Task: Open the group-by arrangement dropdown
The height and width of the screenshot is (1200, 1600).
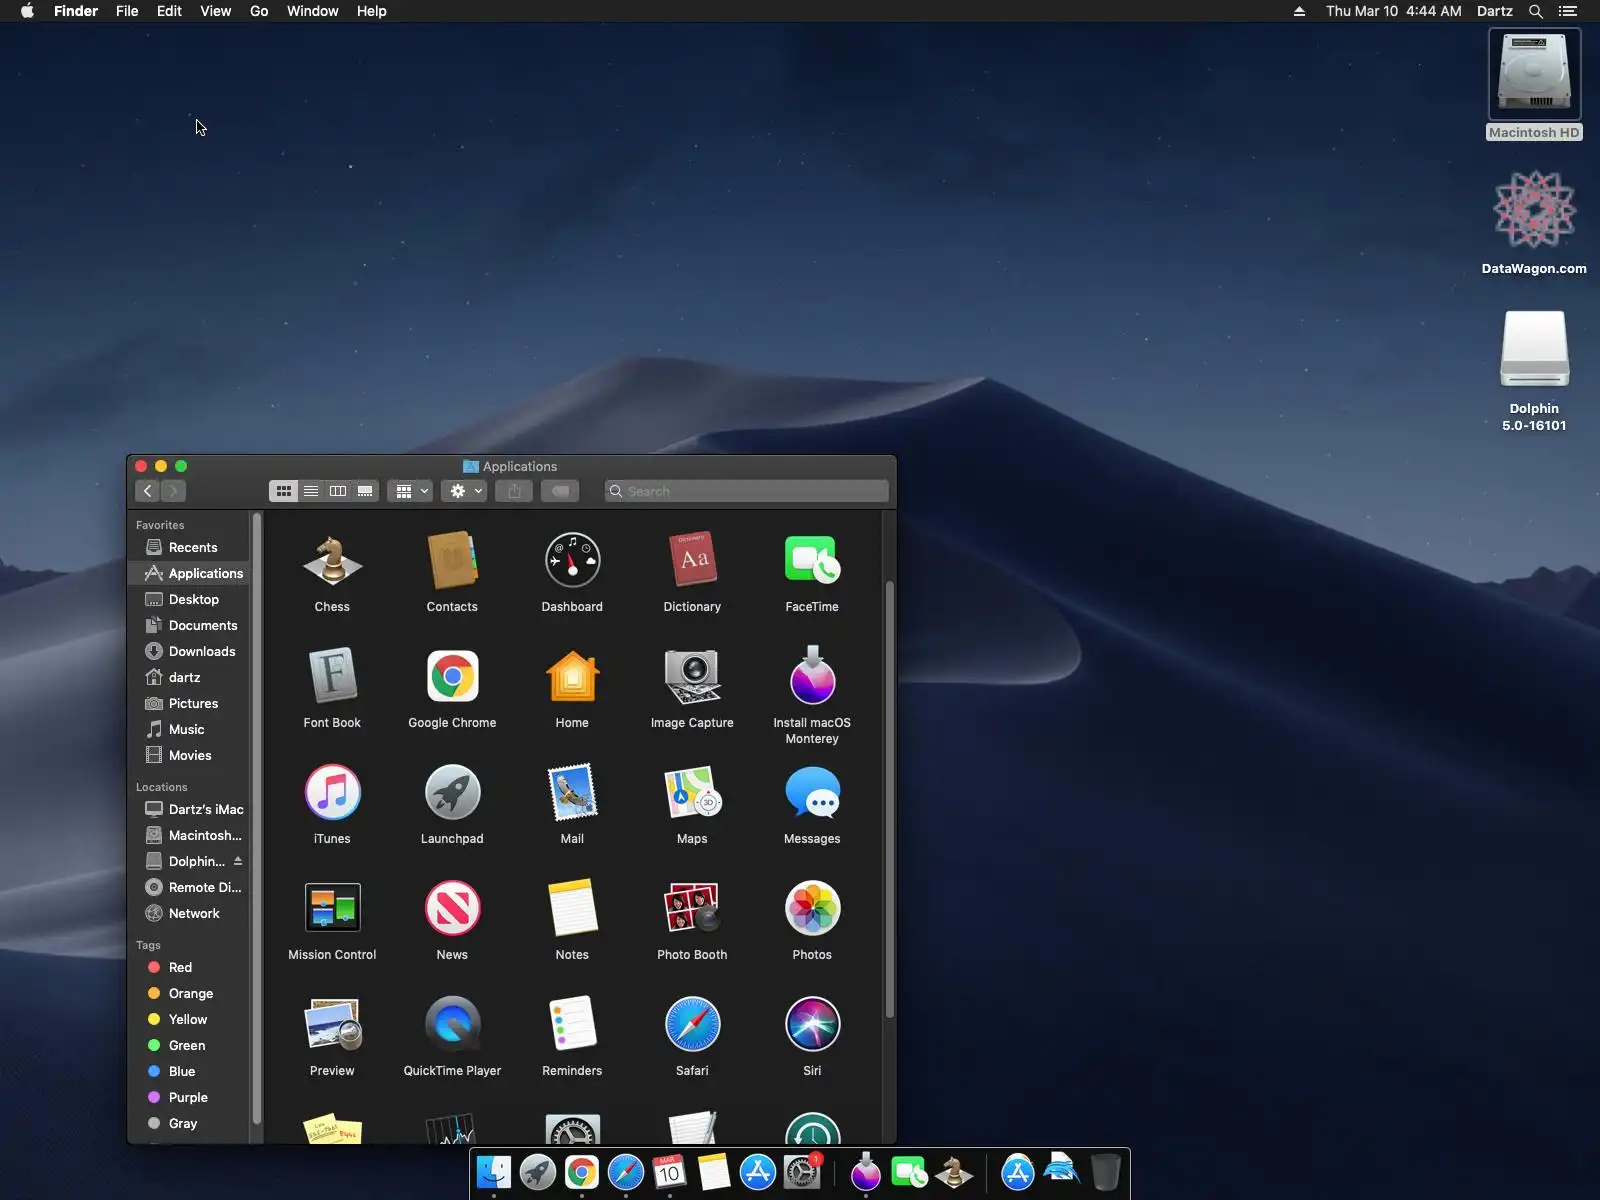Action: (410, 491)
